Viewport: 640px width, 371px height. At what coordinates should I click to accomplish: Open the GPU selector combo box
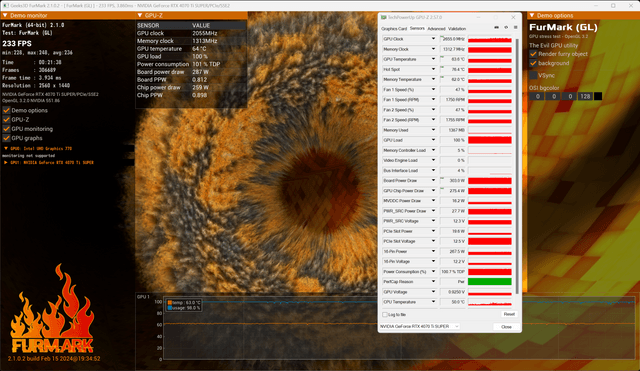tap(420, 327)
